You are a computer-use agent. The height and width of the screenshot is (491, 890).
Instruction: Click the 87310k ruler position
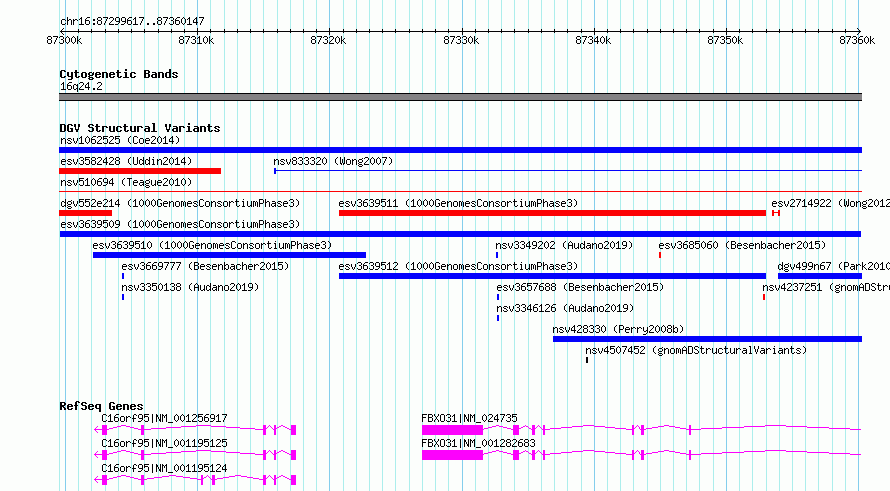click(196, 40)
